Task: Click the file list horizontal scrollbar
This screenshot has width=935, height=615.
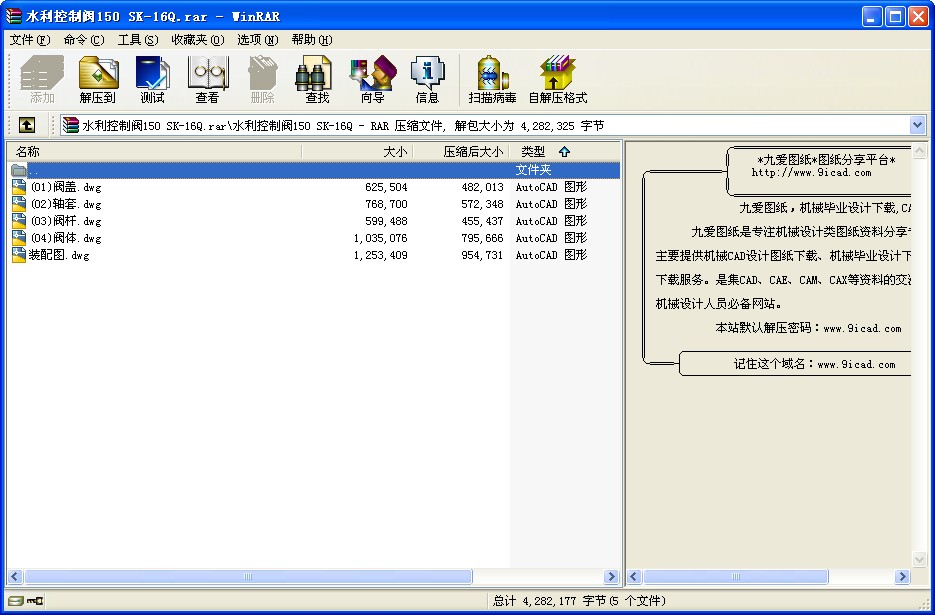Action: (248, 577)
